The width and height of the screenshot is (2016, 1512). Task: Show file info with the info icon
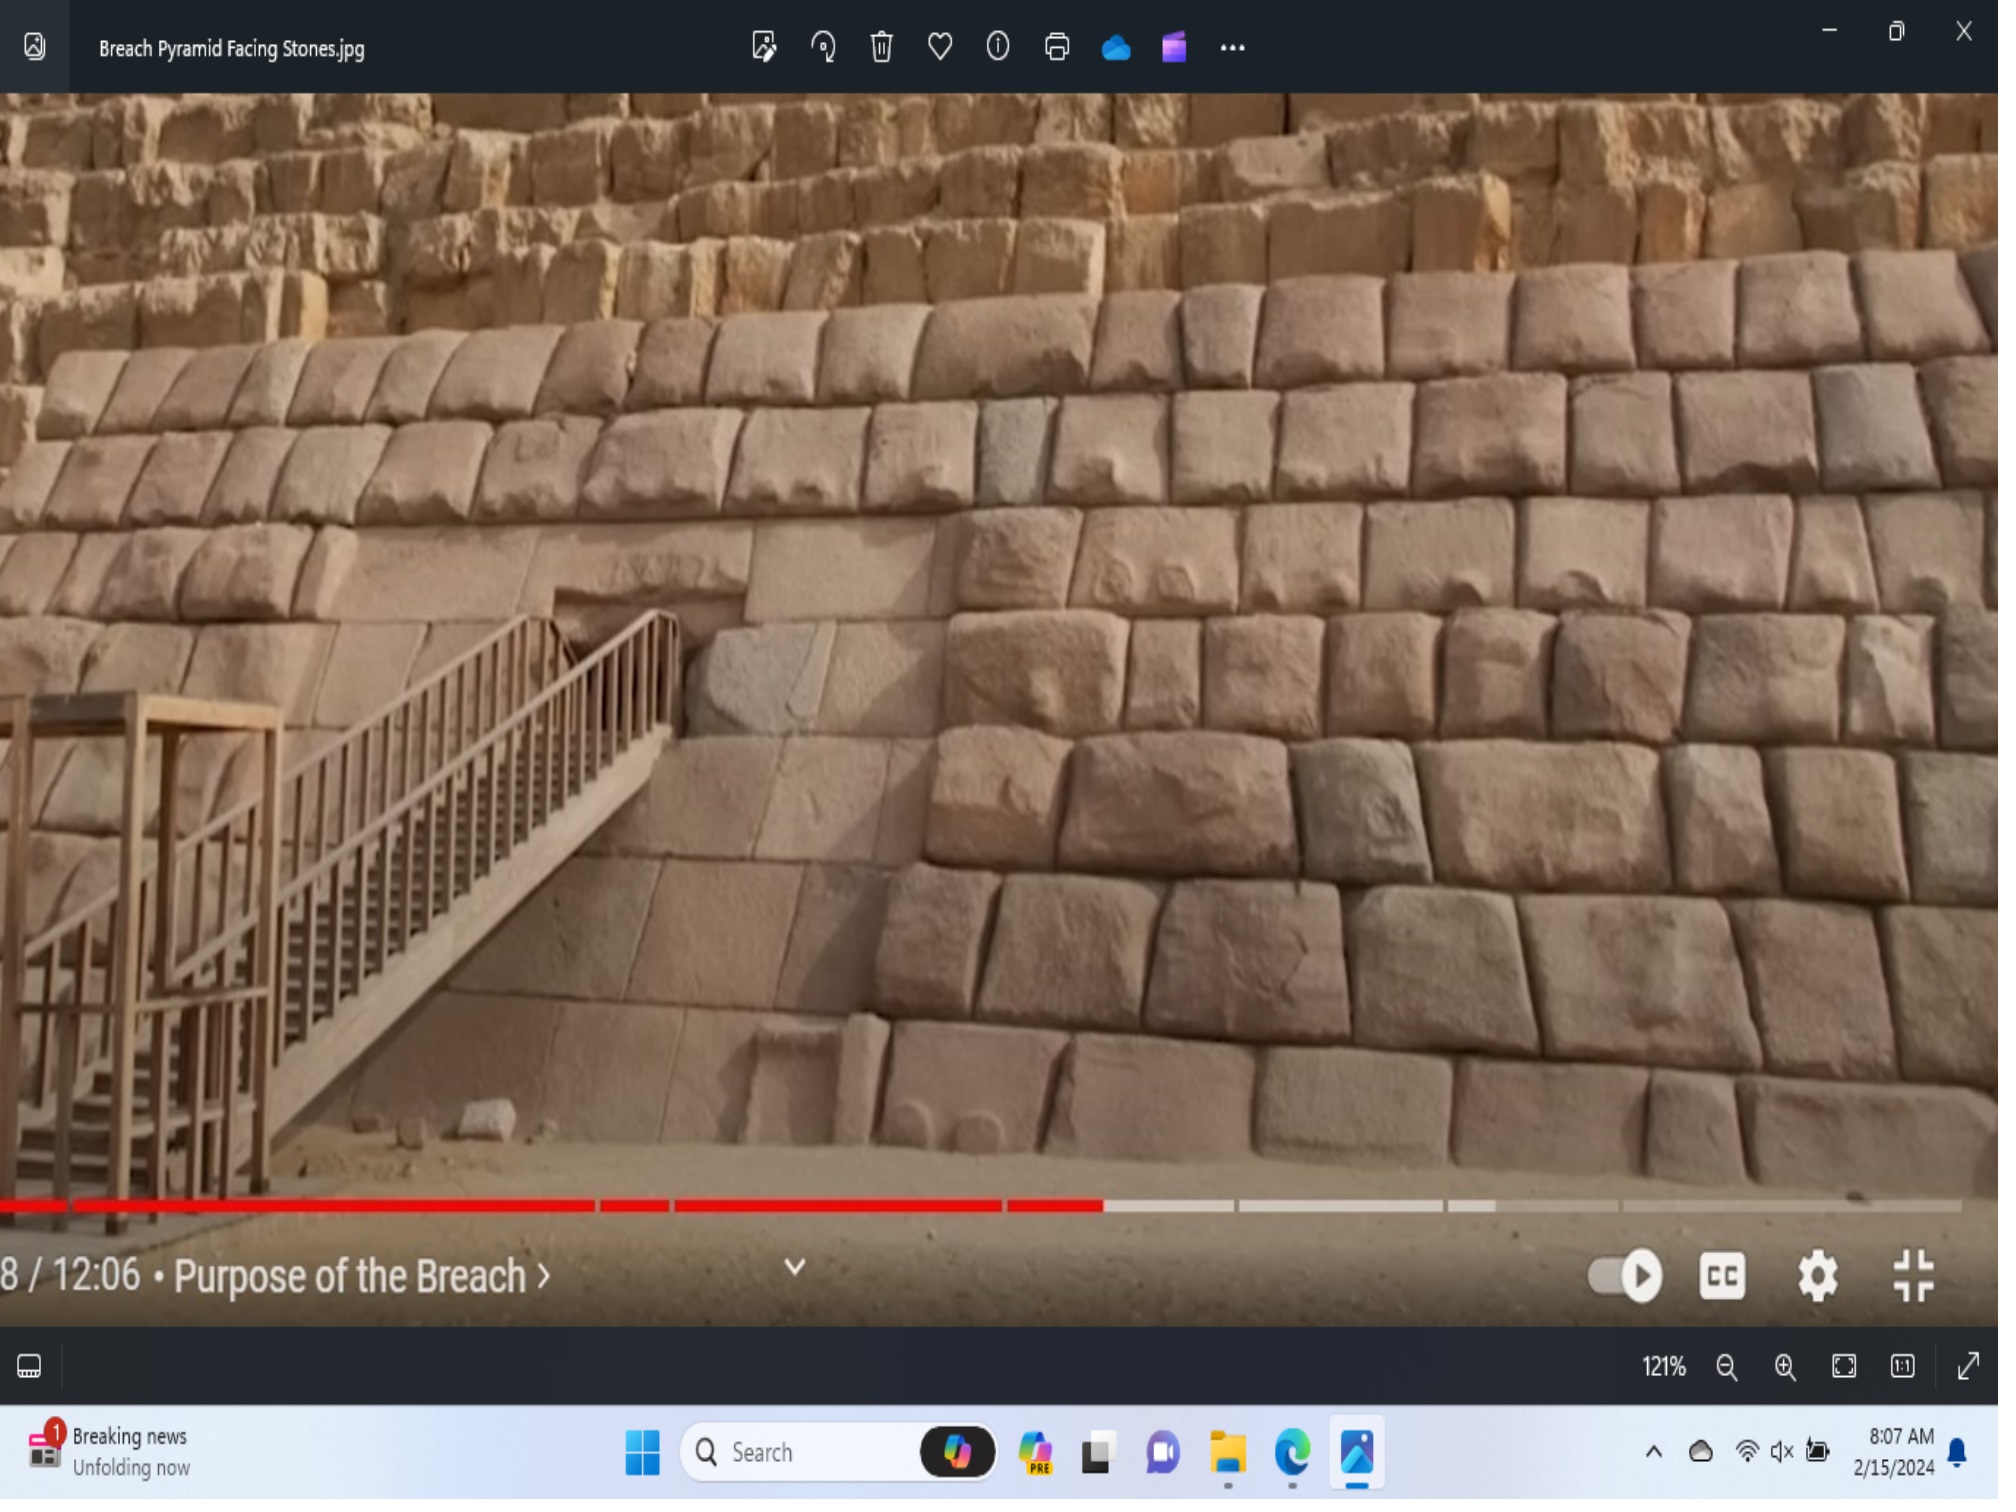(1006, 47)
